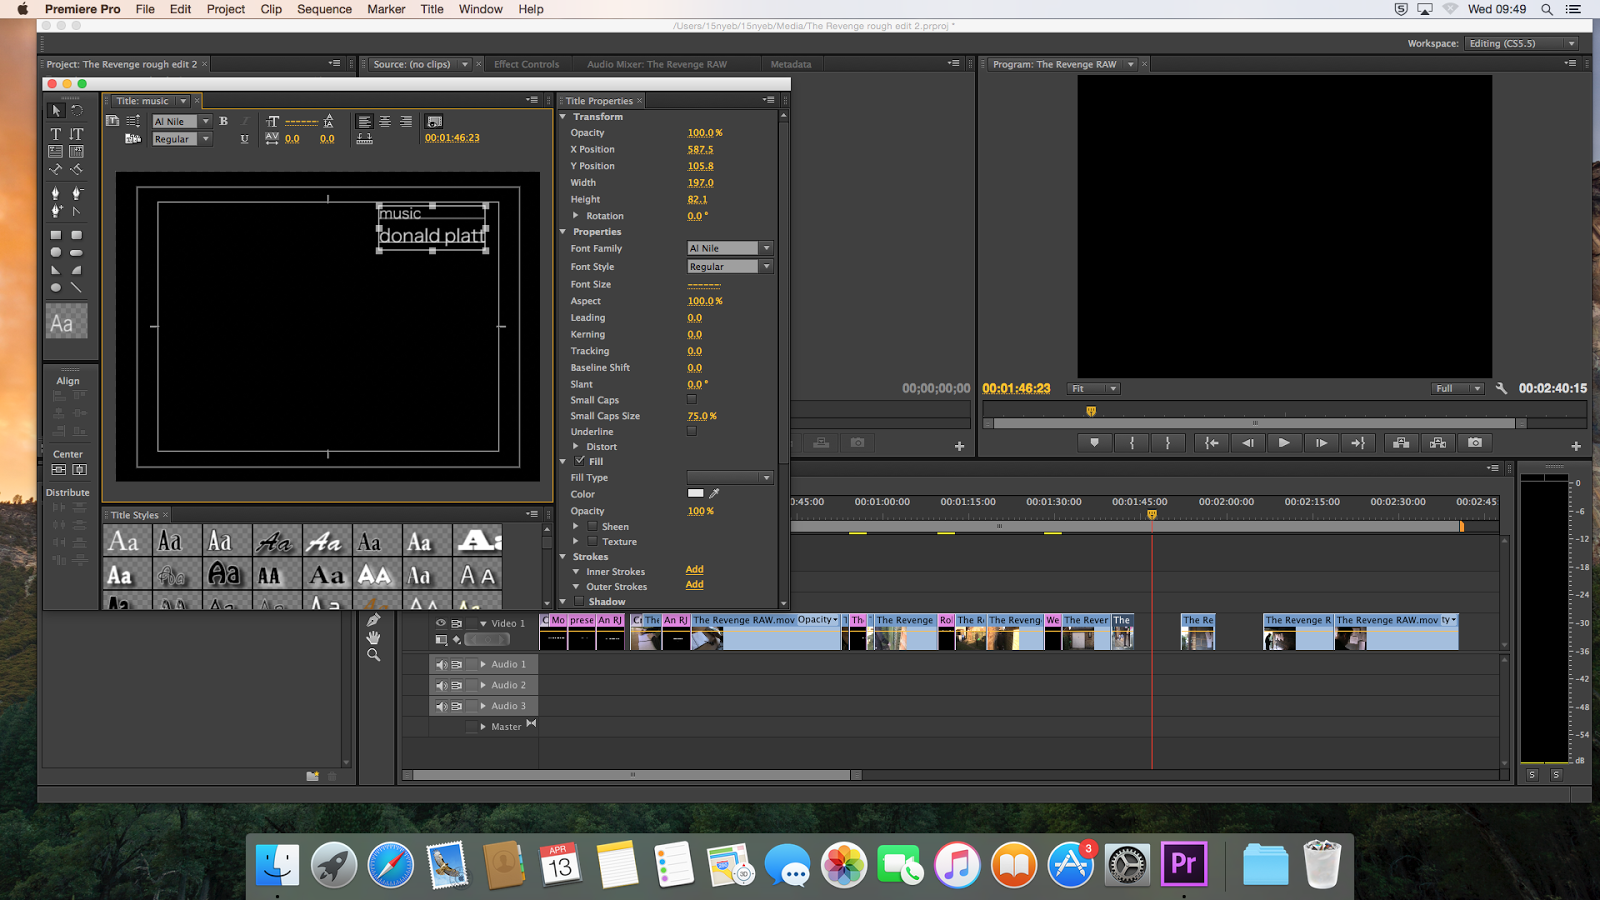Collapse the Strokes section
1600x900 pixels.
tap(563, 557)
